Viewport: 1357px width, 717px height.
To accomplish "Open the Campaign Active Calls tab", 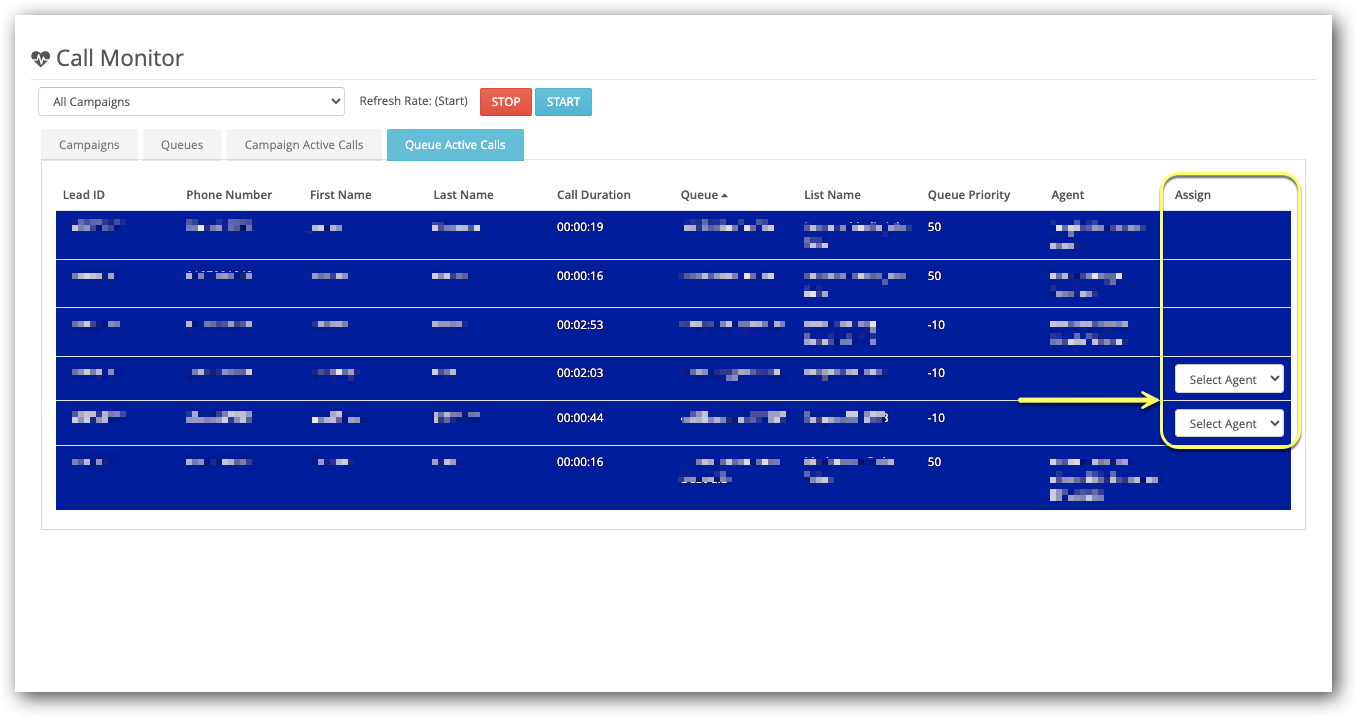I will point(304,144).
